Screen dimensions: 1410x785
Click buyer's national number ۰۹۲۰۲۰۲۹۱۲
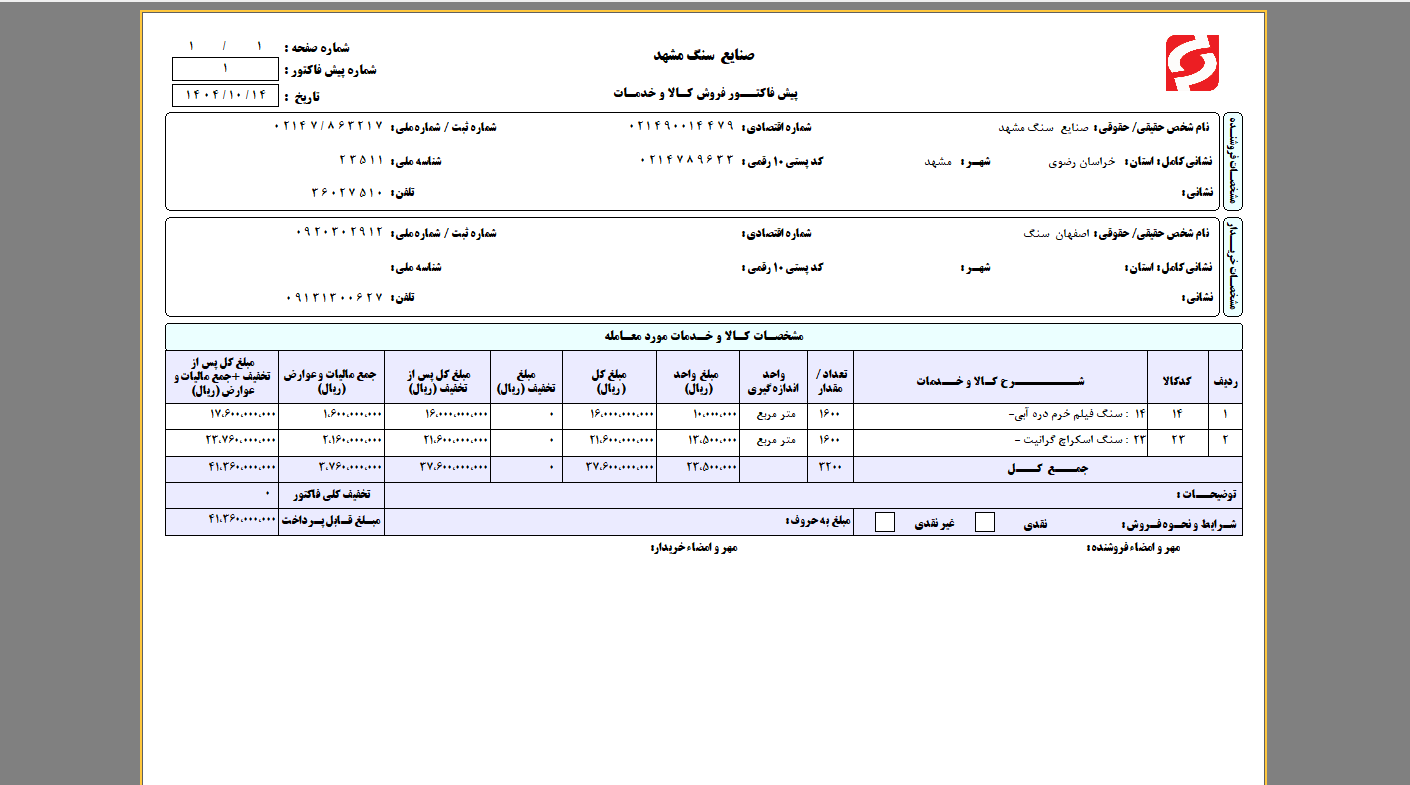[340, 233]
